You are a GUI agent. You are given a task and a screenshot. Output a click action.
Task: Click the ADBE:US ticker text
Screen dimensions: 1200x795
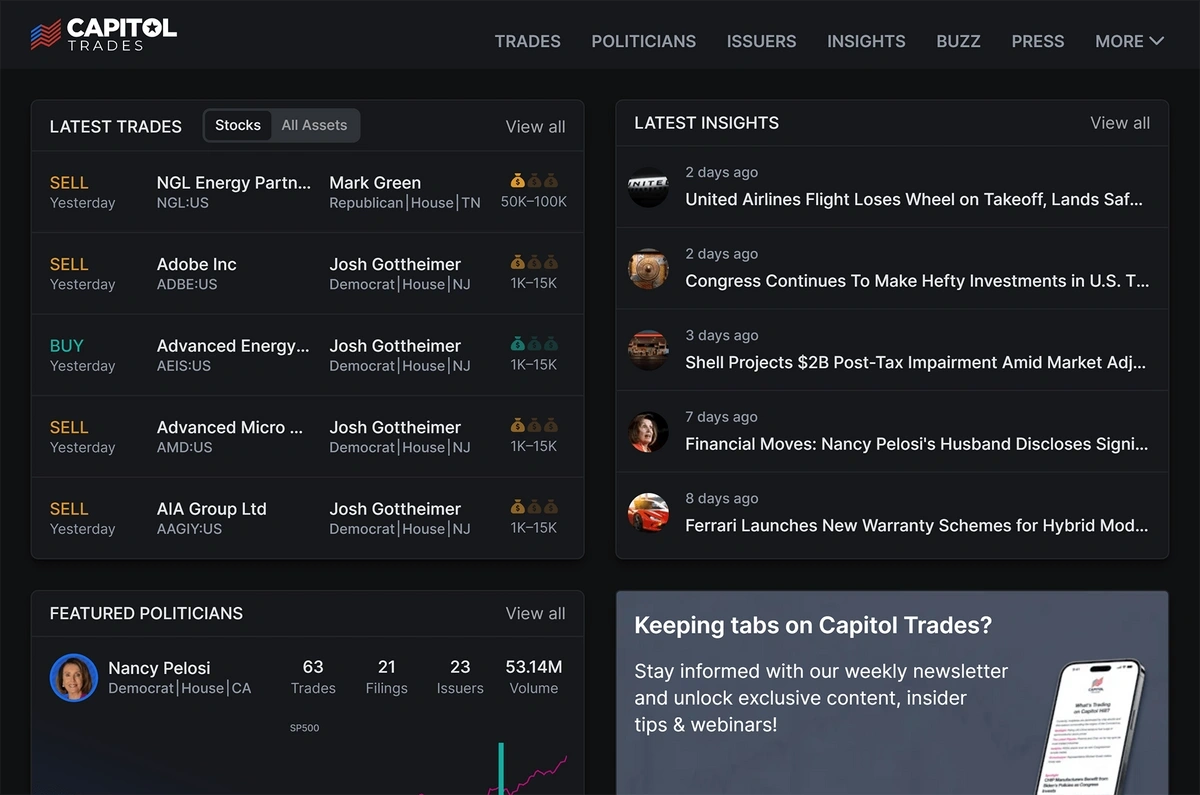(187, 284)
